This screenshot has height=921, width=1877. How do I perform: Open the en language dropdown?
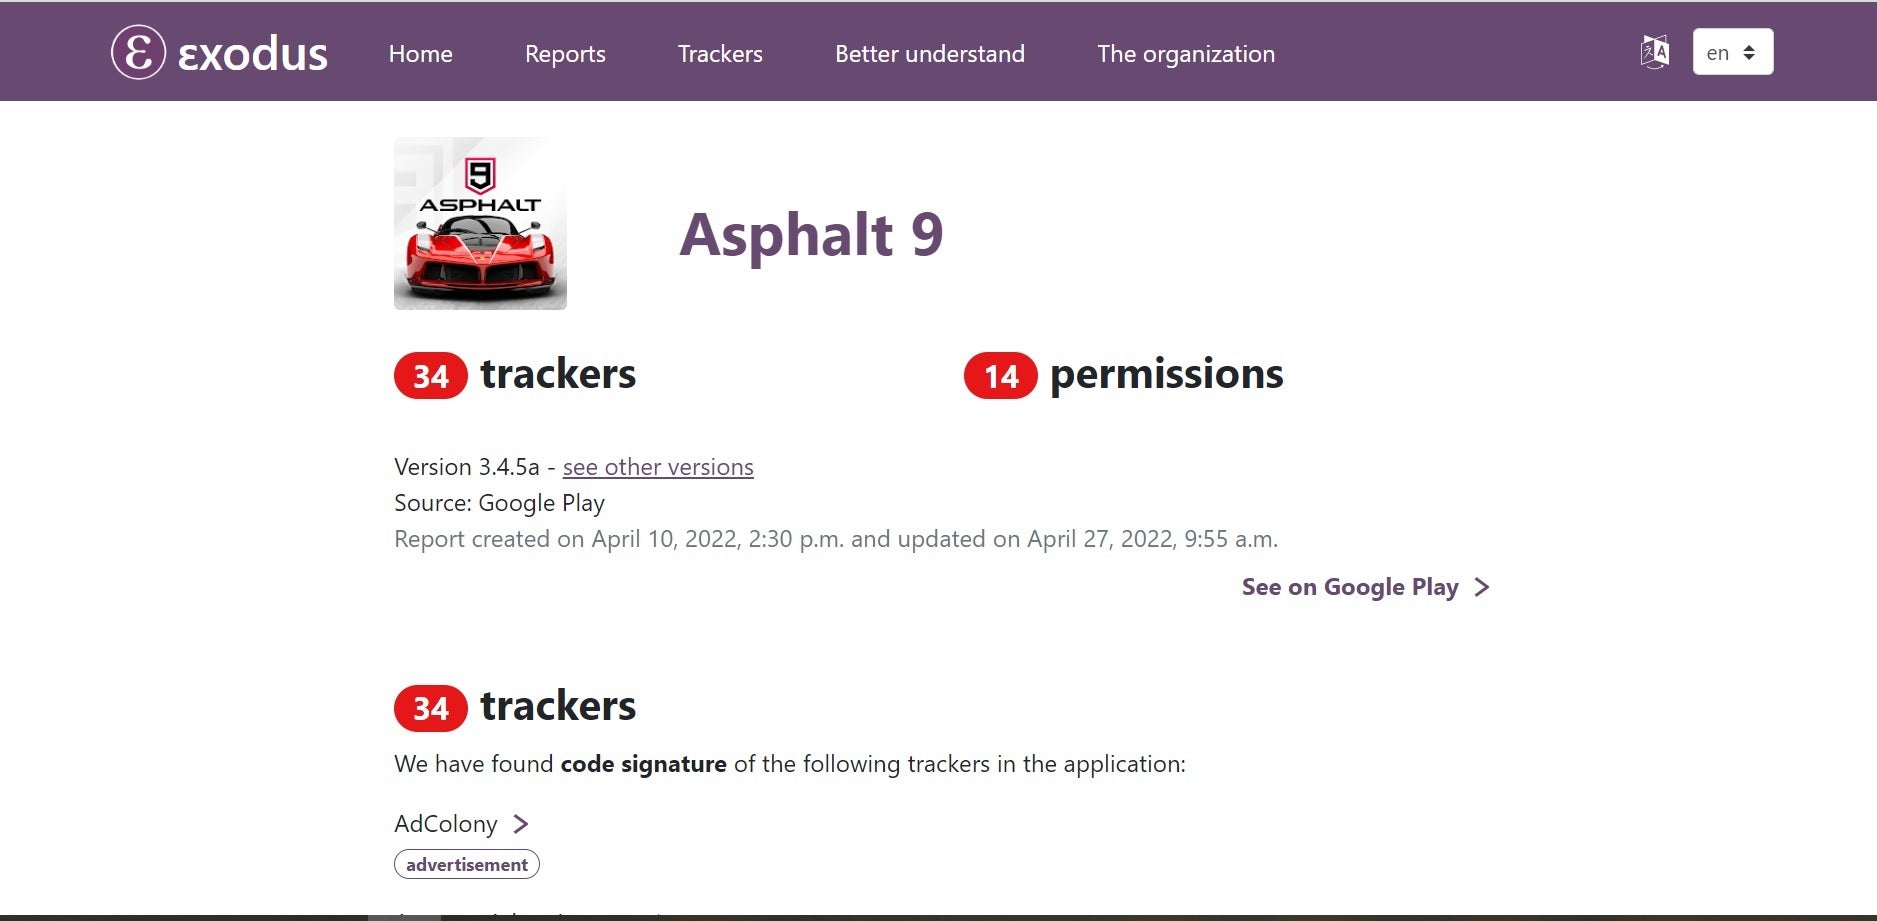pos(1732,52)
